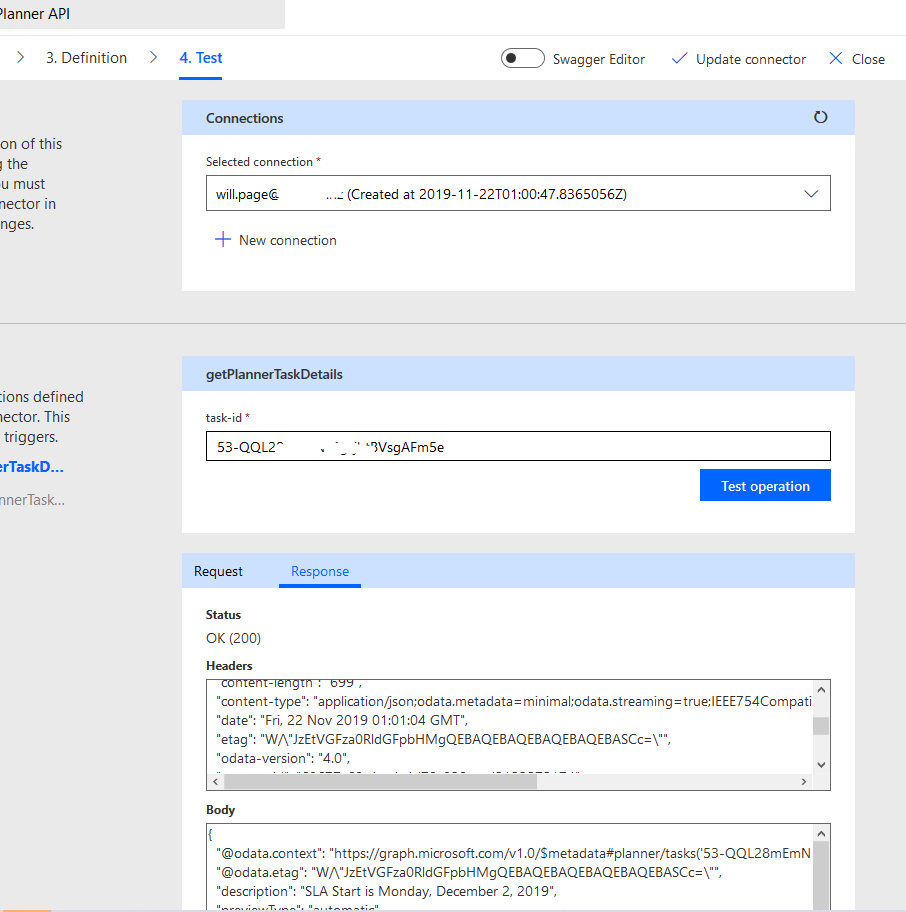Click the chevron arrow before 3. Definition

(x=20, y=58)
